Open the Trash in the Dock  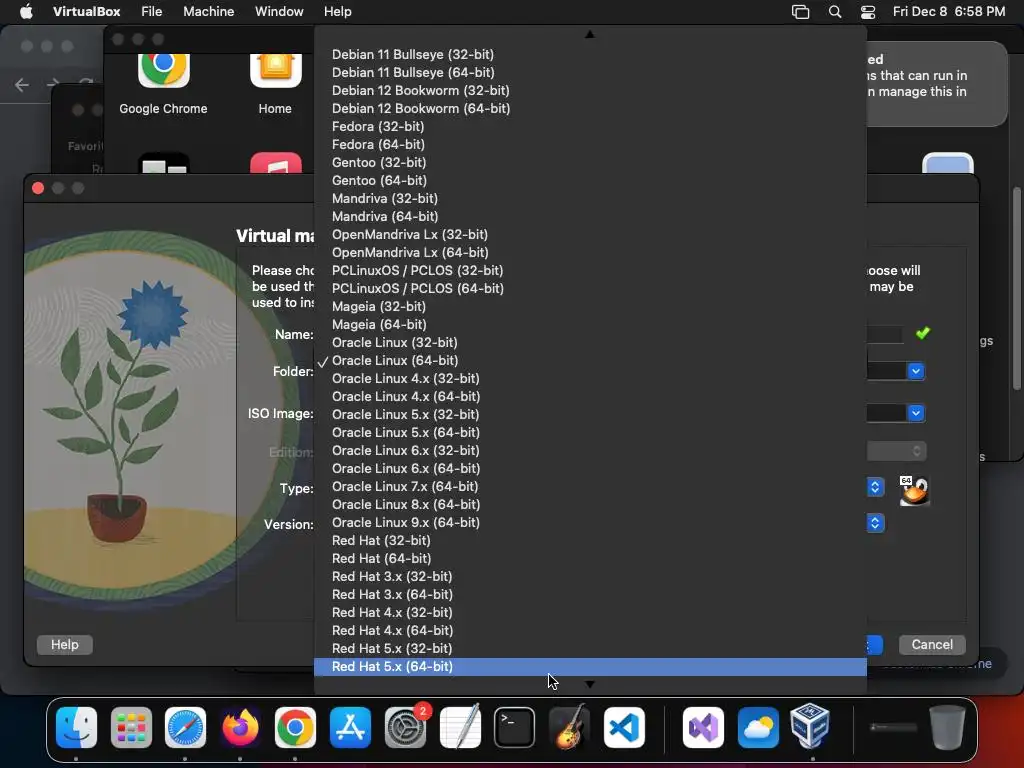click(947, 727)
